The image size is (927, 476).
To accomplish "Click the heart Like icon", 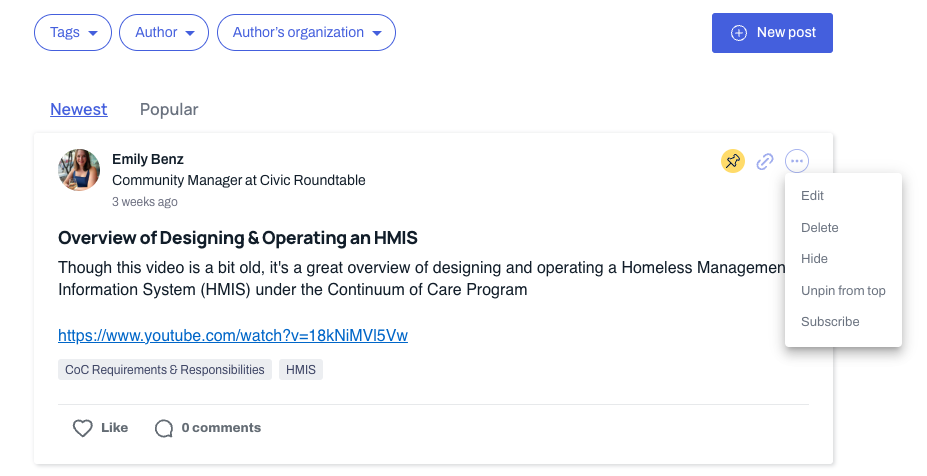I will (x=83, y=428).
